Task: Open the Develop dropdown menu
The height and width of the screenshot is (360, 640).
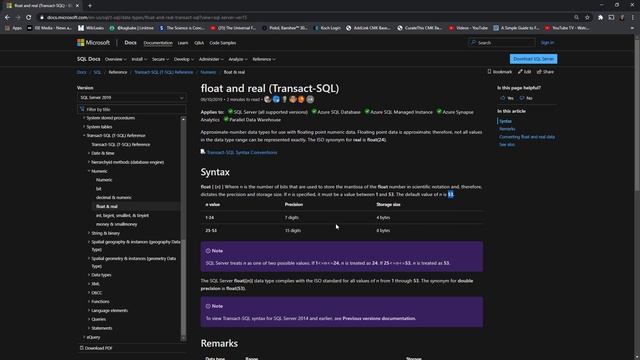Action: [x=184, y=59]
